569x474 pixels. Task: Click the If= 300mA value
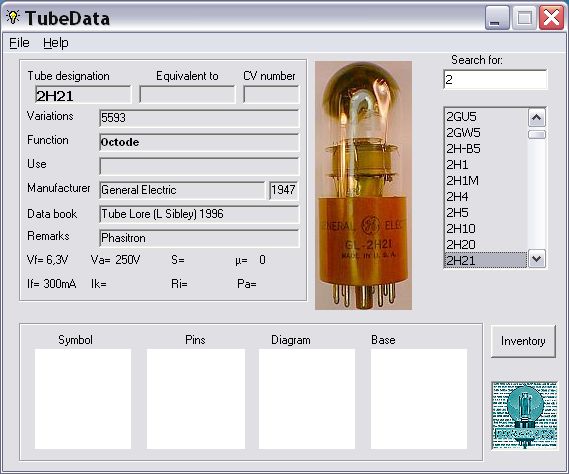pyautogui.click(x=52, y=284)
